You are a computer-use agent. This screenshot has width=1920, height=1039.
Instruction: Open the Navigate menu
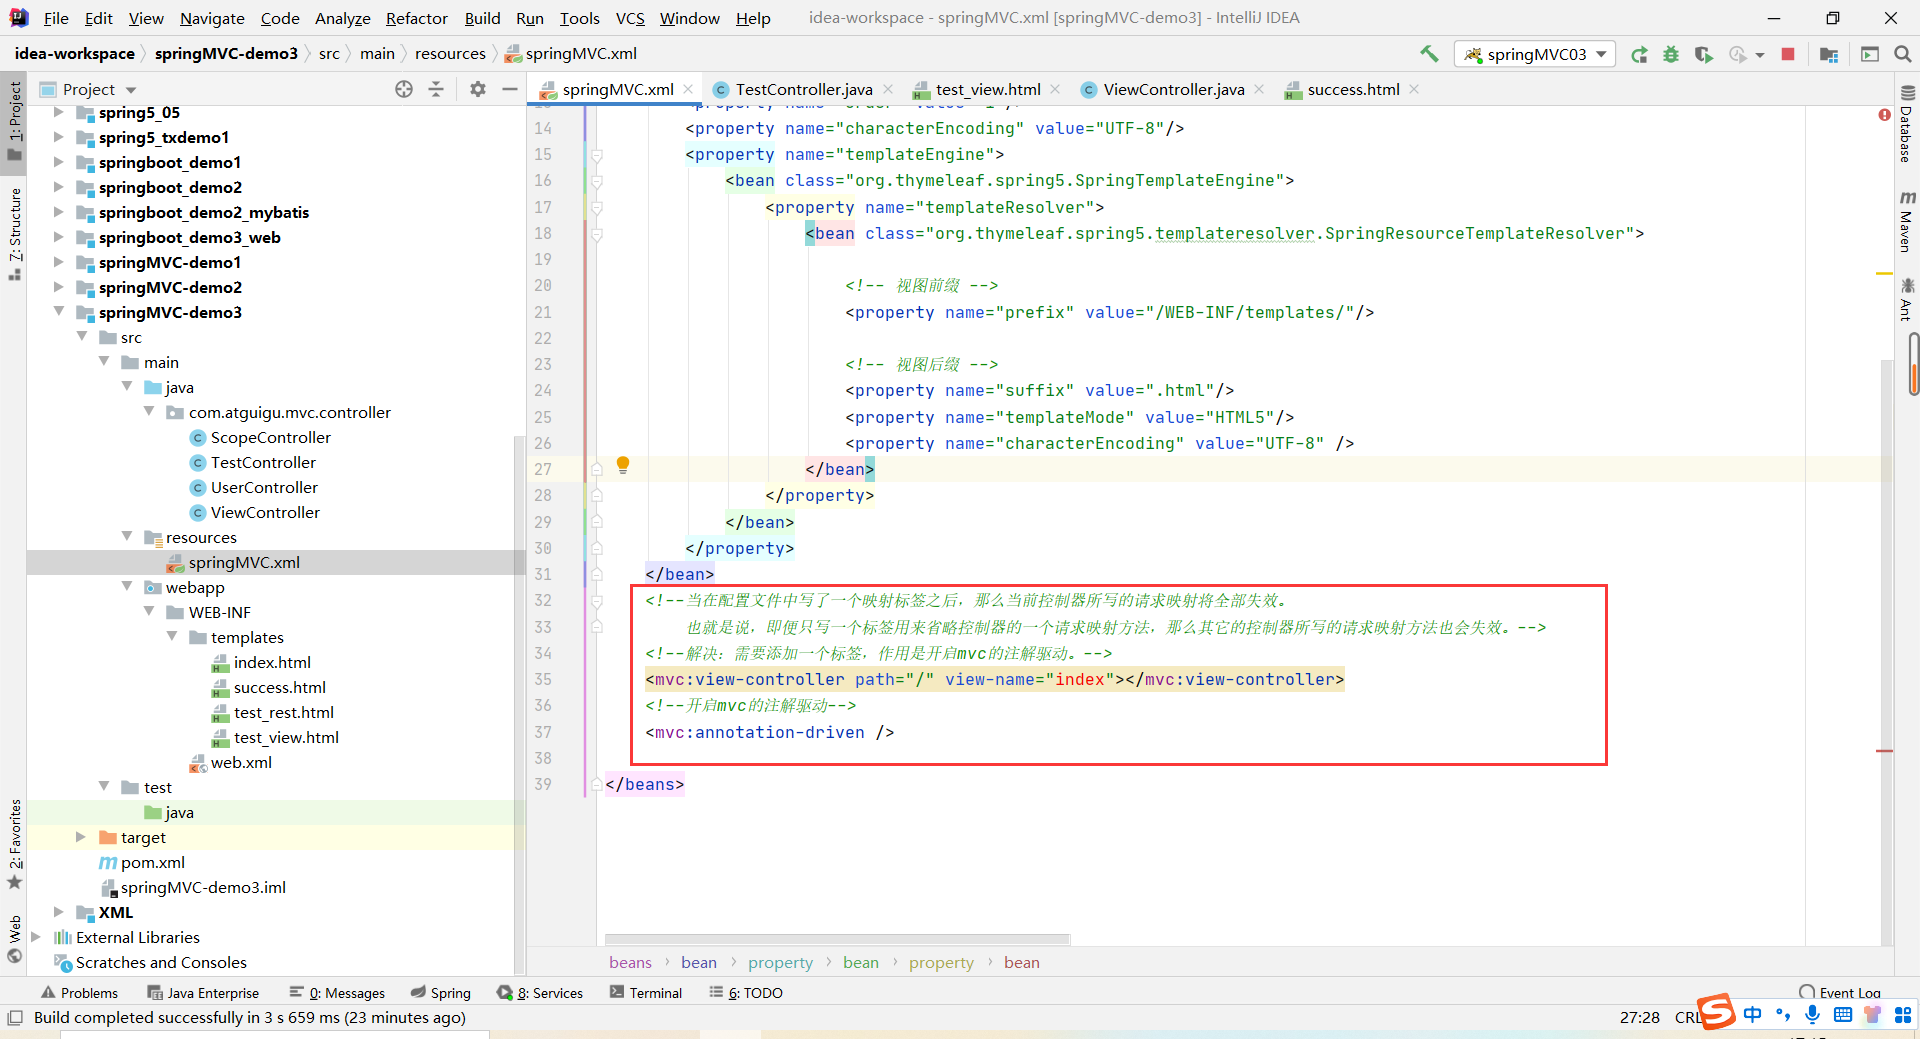pos(212,18)
